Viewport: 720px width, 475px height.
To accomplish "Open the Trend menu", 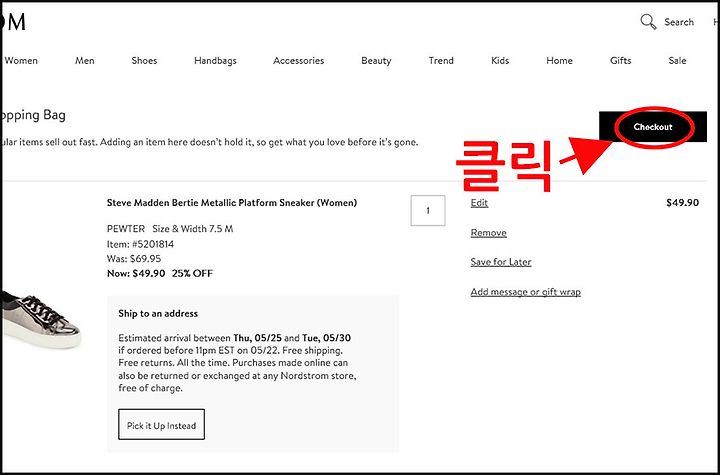I will pos(441,61).
